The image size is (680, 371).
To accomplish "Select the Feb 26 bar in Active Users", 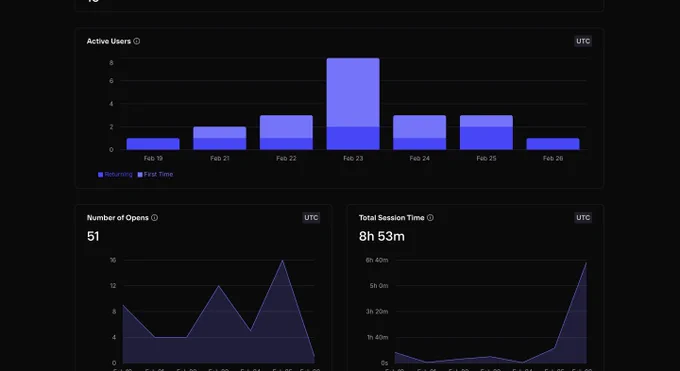I will click(553, 144).
